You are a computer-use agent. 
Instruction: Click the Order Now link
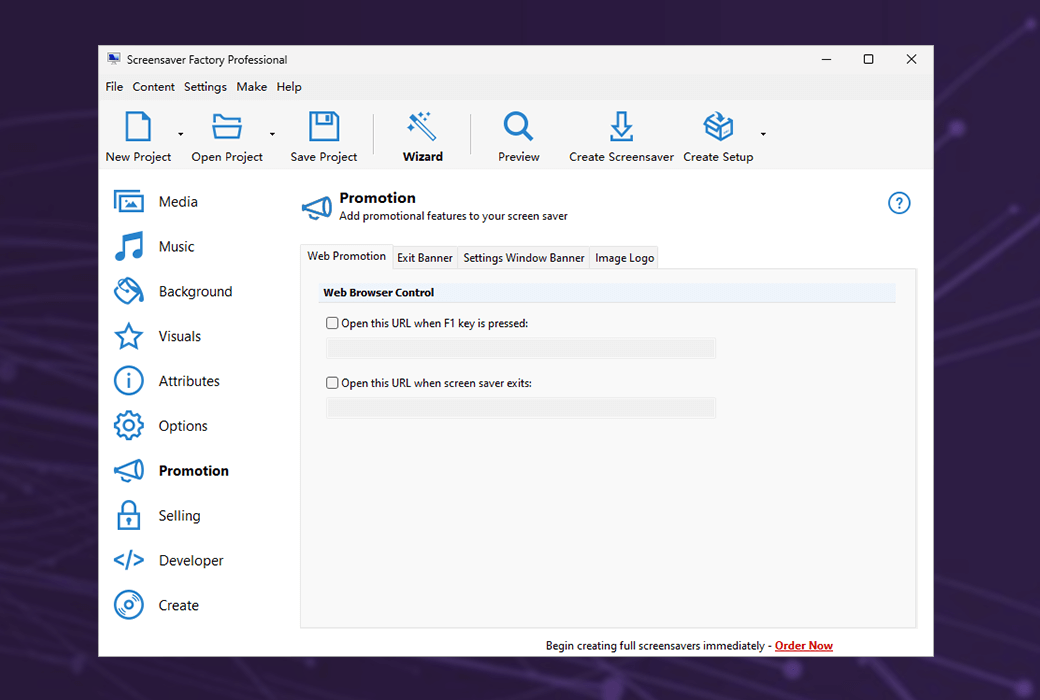coord(803,646)
